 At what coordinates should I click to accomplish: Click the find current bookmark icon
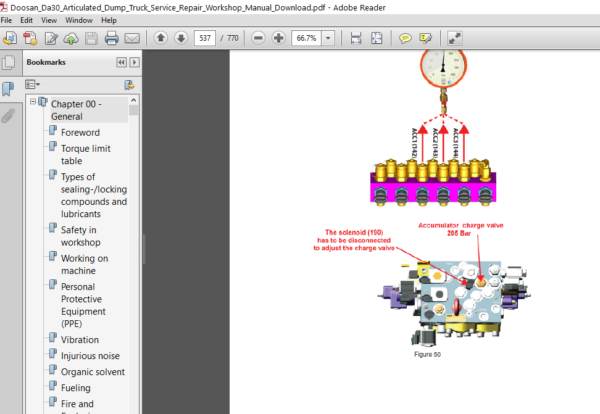point(129,85)
